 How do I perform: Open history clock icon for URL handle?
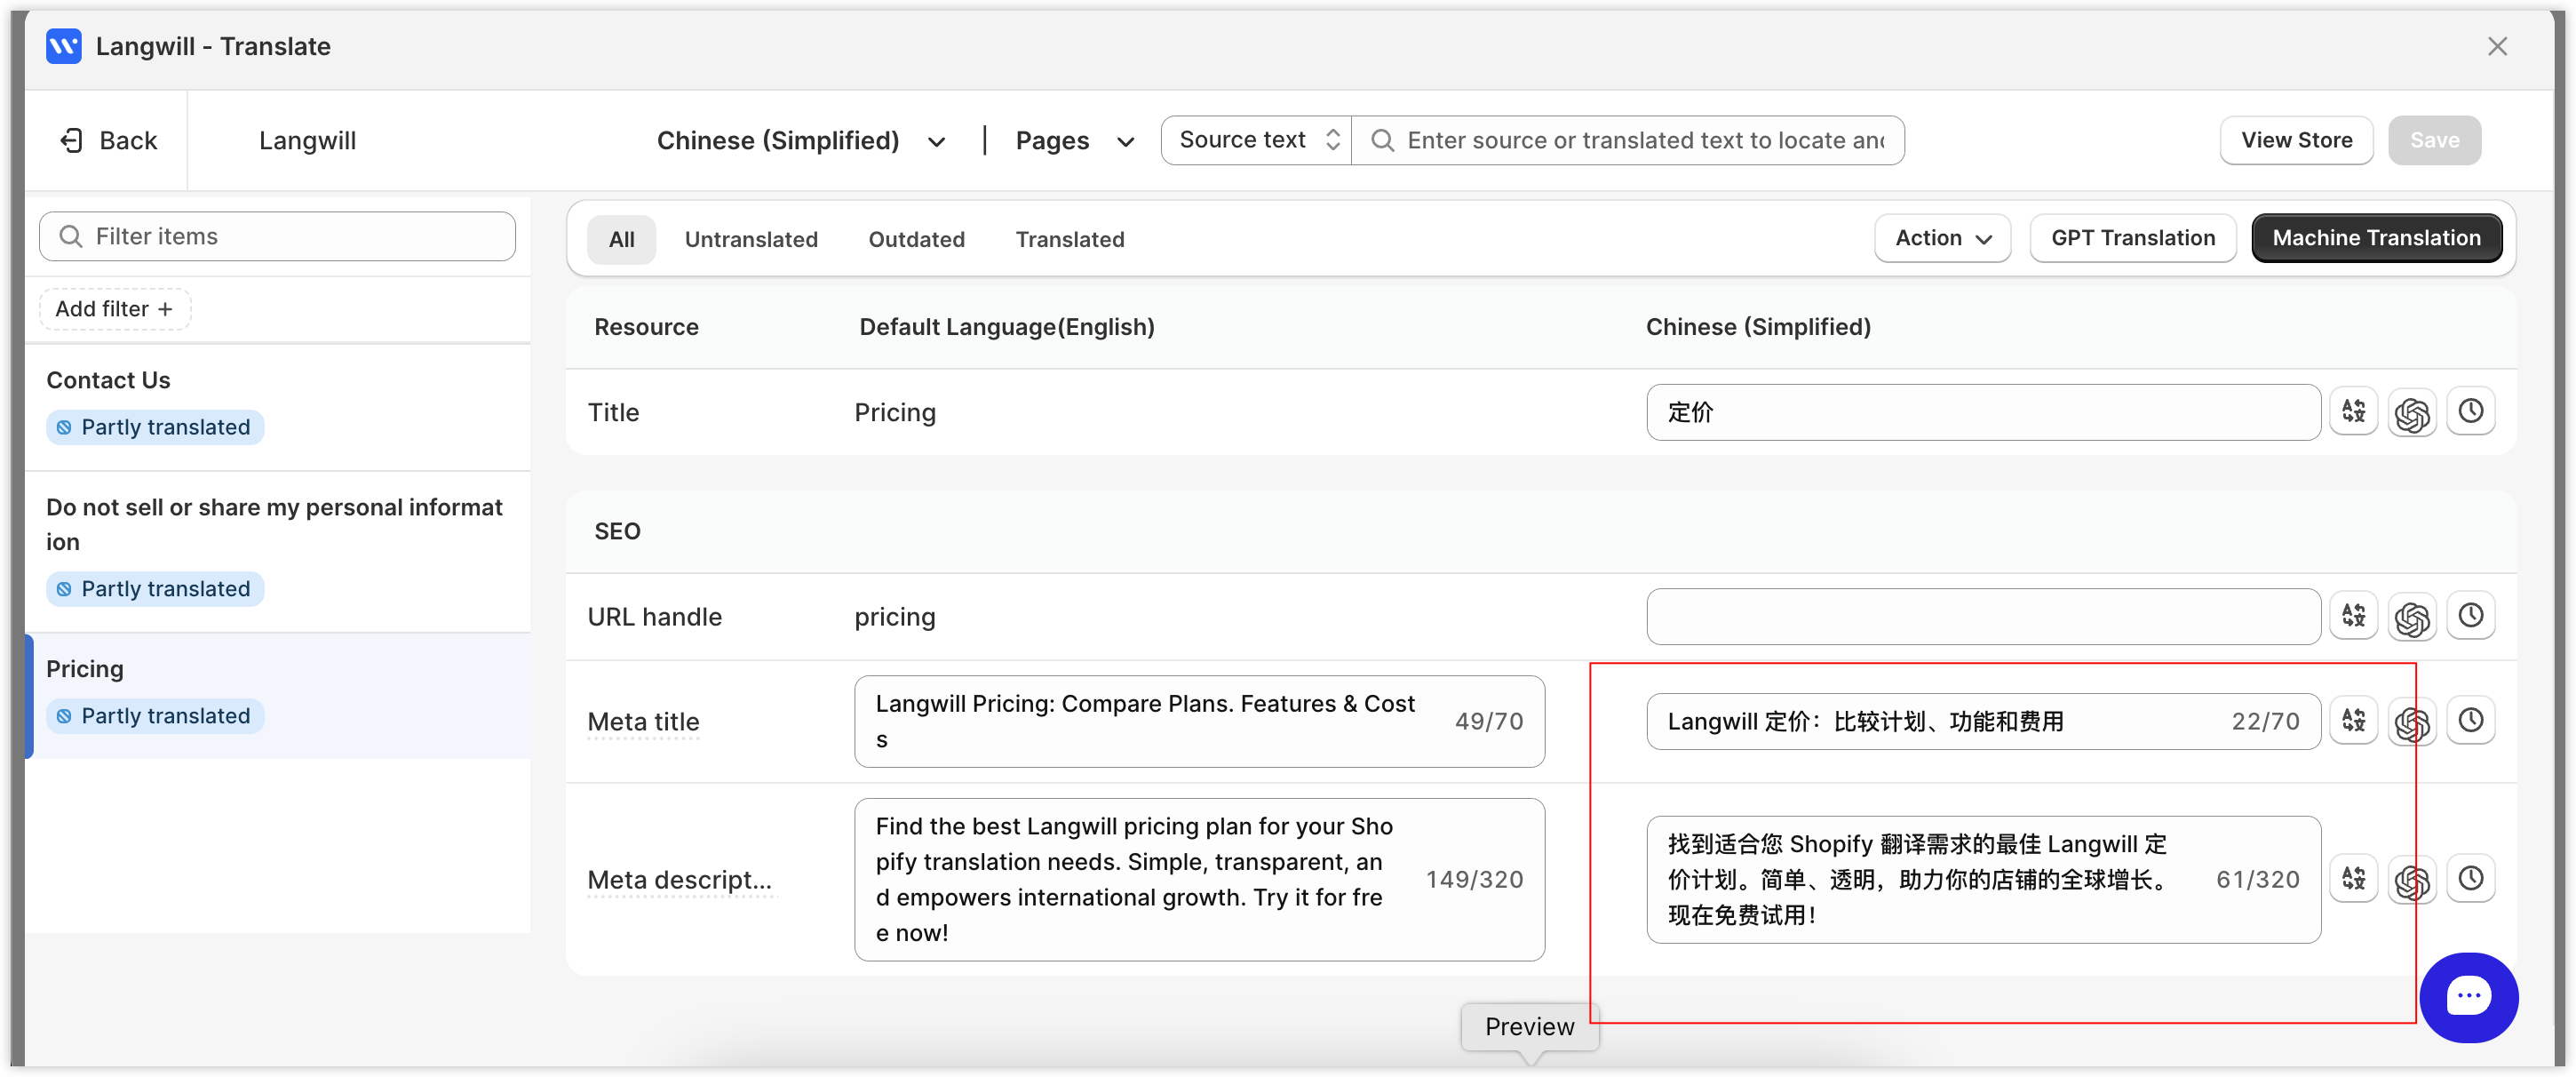pos(2470,615)
